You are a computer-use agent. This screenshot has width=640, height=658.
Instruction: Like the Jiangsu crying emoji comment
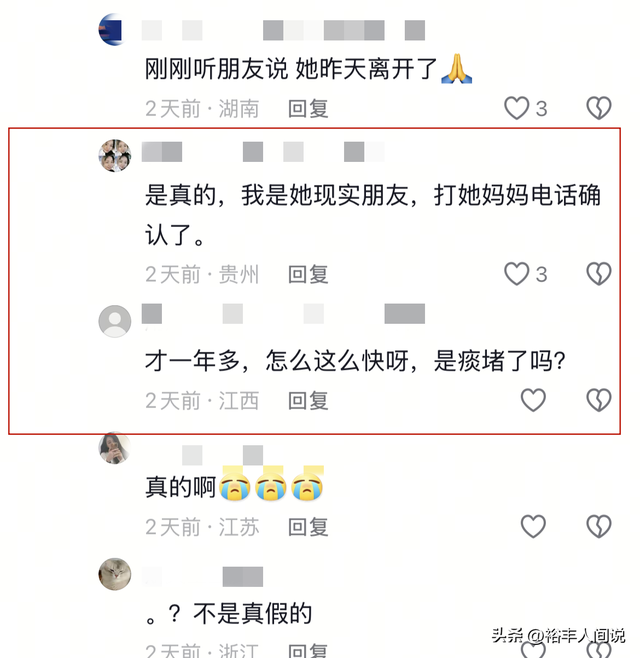[533, 526]
